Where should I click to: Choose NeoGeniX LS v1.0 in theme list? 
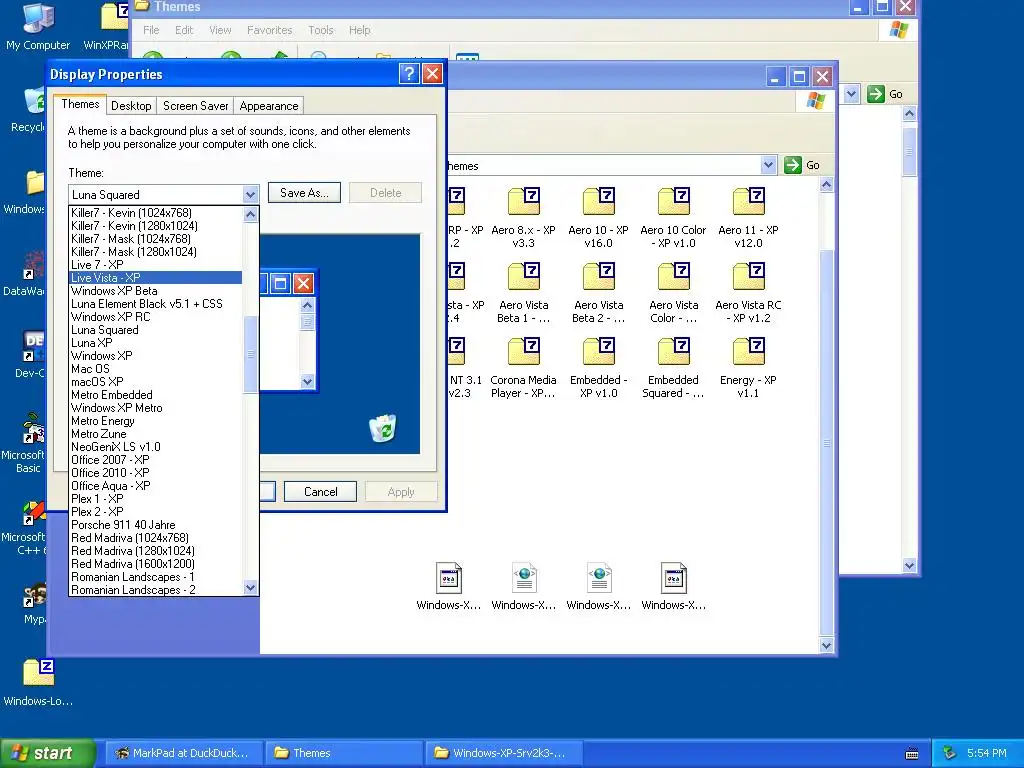pos(155,447)
